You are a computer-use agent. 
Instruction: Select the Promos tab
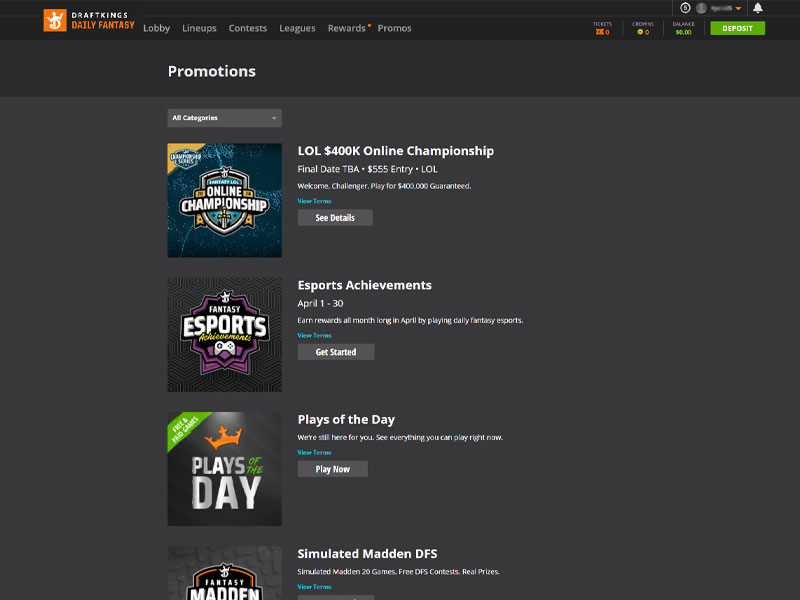(x=394, y=28)
